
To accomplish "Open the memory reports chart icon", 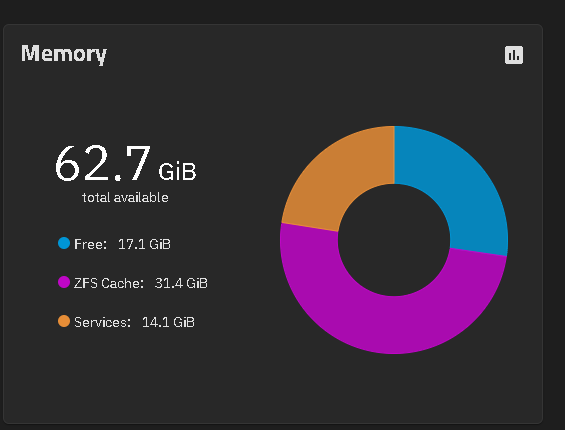I will (513, 55).
